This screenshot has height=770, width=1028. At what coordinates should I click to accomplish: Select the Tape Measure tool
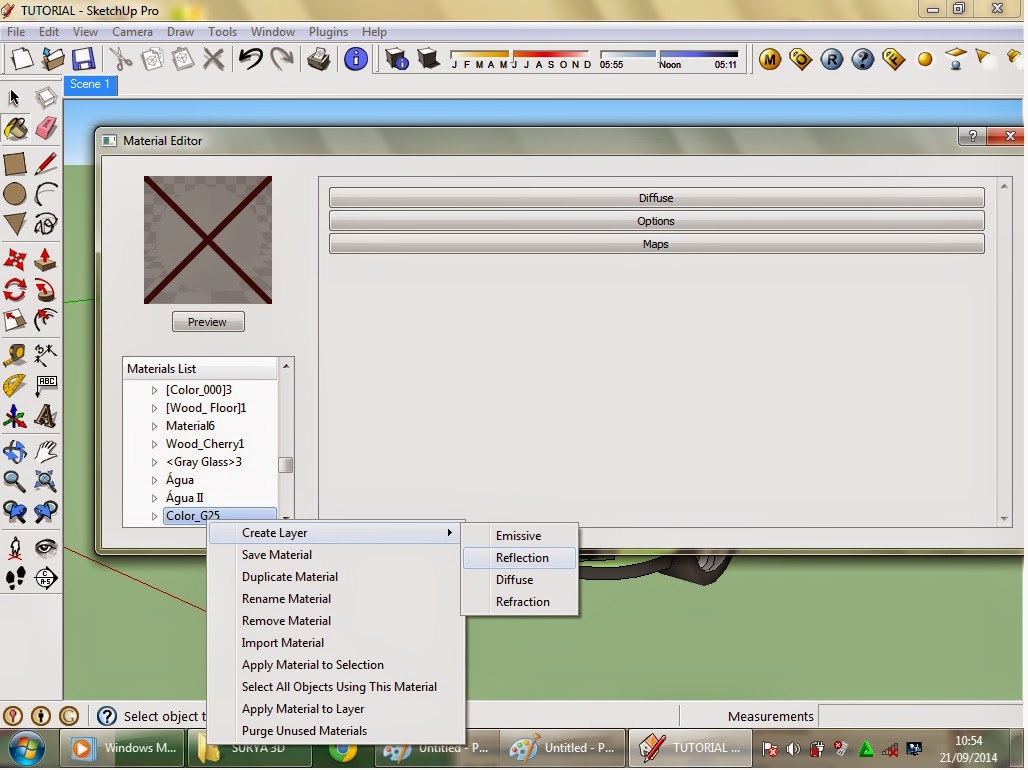15,355
